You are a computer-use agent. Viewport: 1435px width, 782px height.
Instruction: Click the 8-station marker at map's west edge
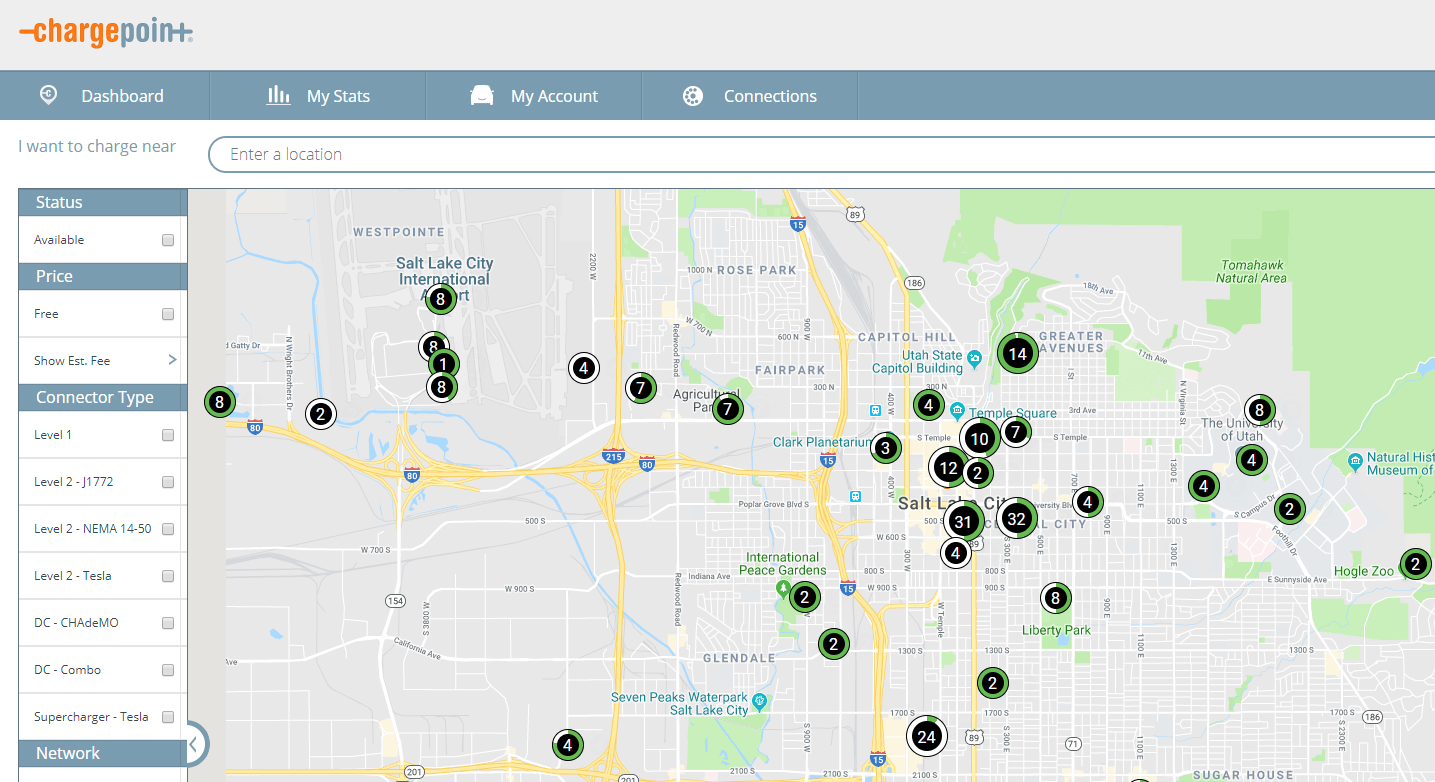click(x=219, y=403)
